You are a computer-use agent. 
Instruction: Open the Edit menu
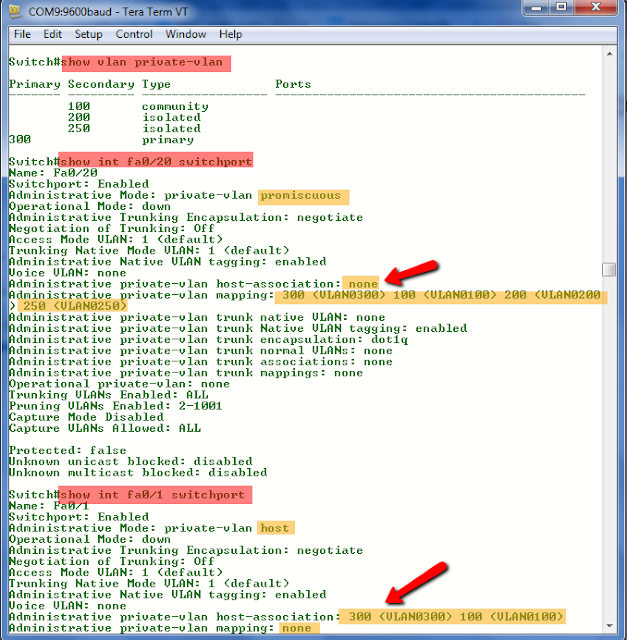52,34
